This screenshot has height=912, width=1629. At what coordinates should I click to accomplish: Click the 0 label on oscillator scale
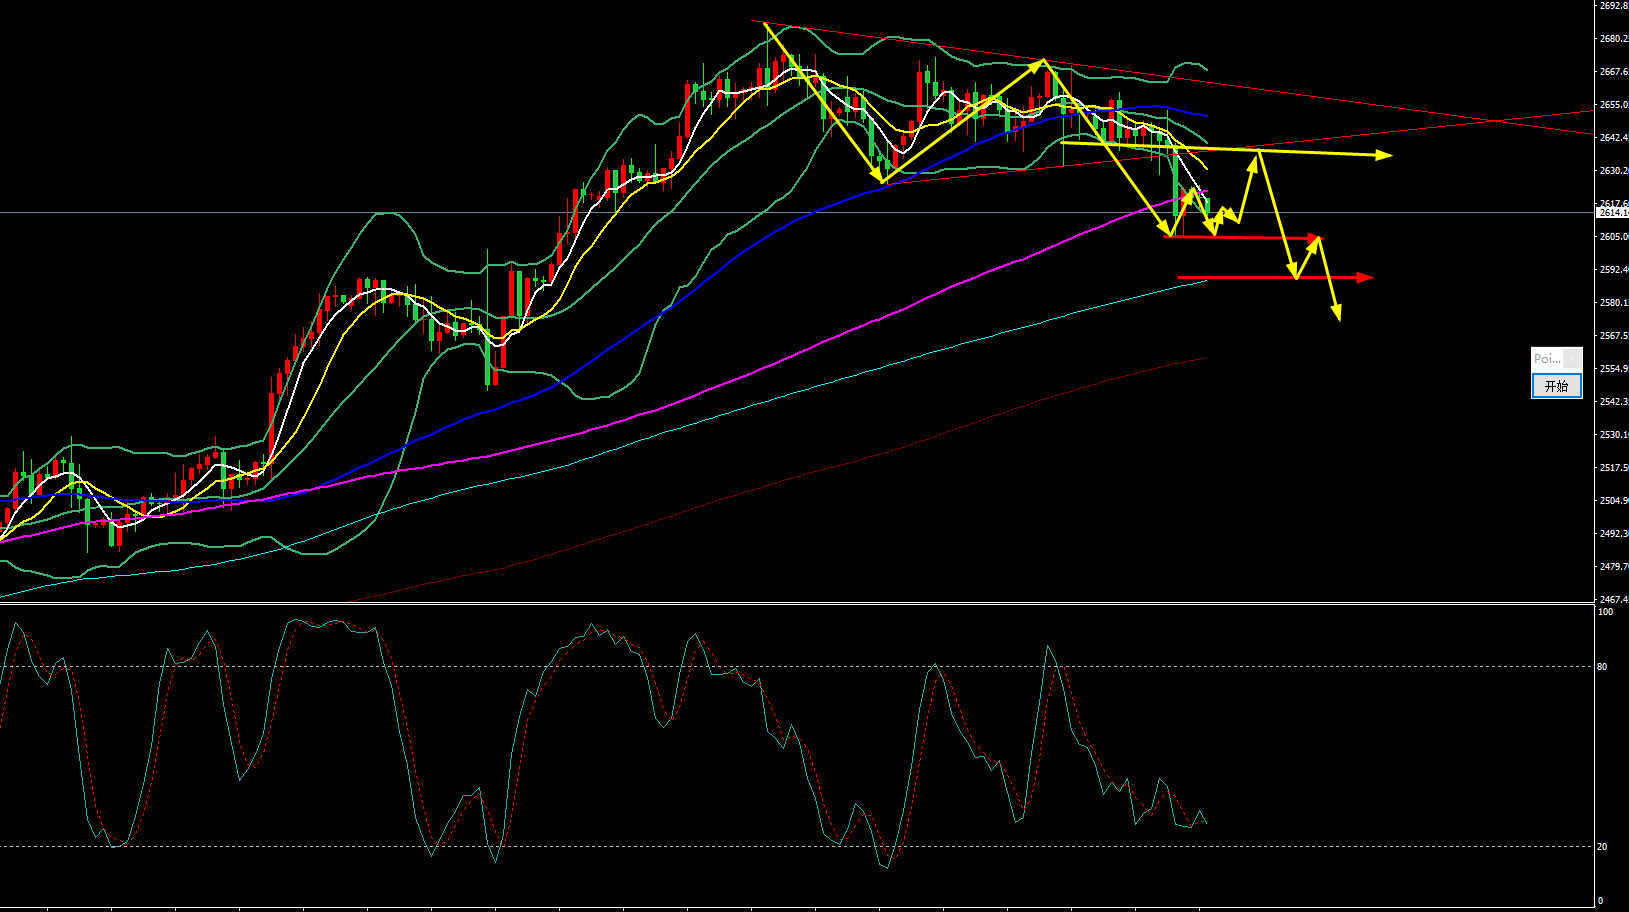1600,901
